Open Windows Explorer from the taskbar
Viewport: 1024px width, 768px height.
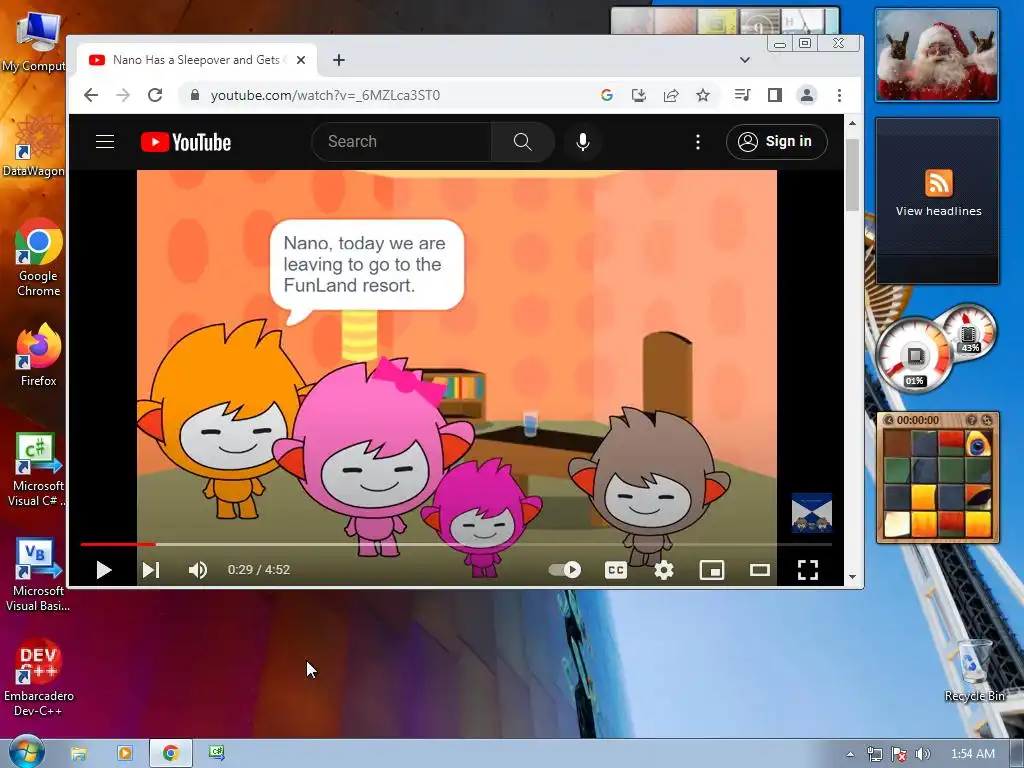coord(78,754)
